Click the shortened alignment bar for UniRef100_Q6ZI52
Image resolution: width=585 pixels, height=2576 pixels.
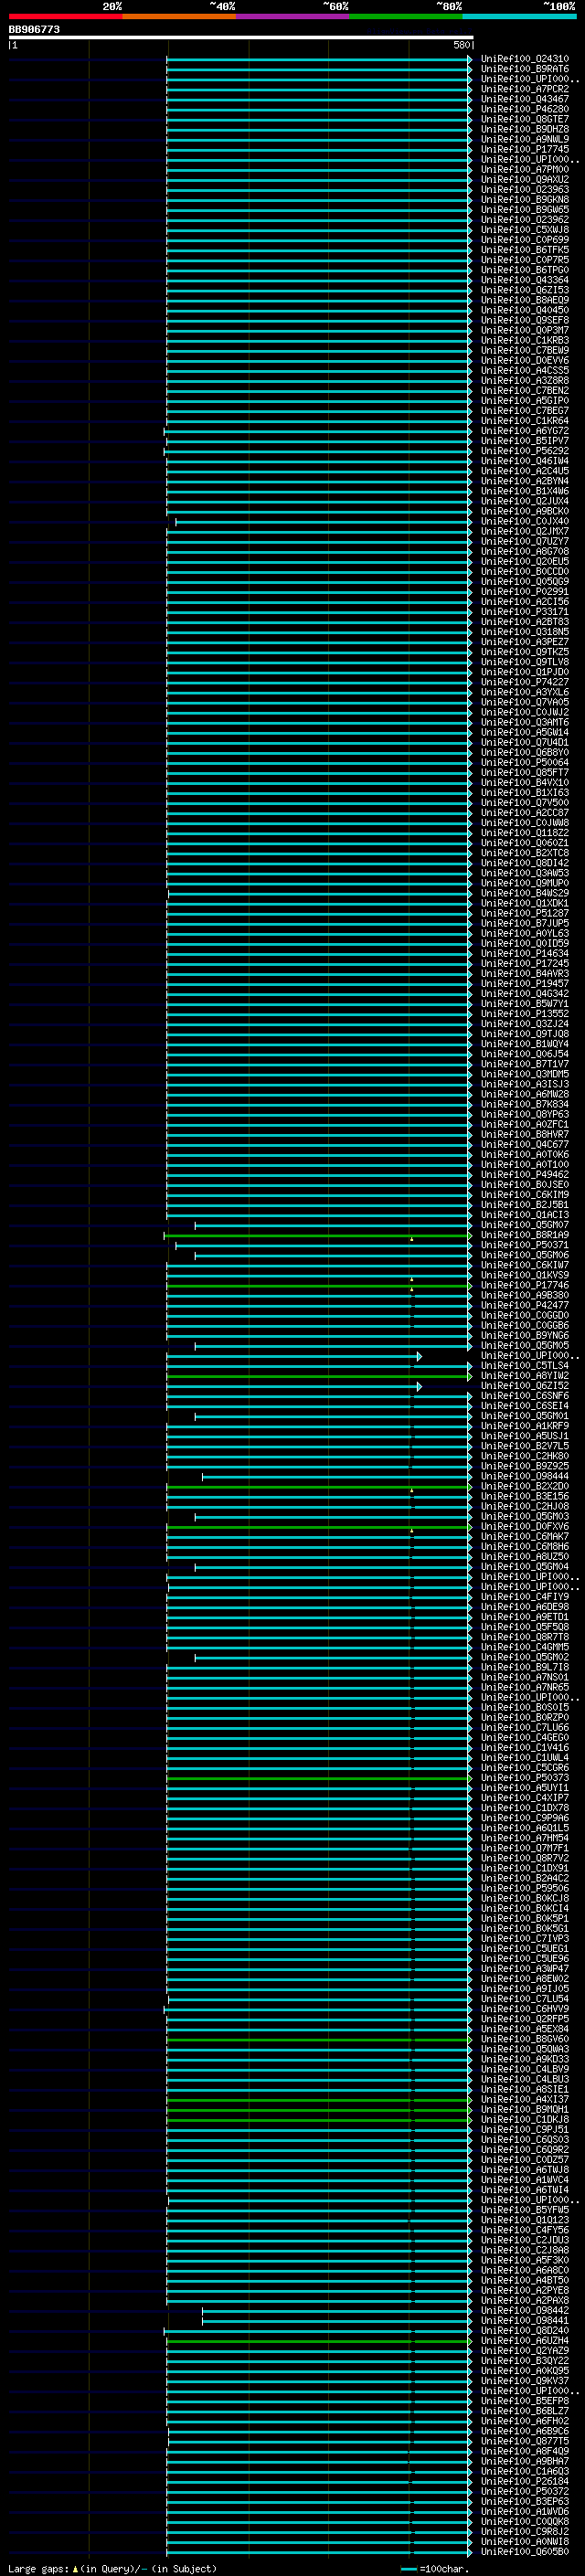pos(294,1387)
